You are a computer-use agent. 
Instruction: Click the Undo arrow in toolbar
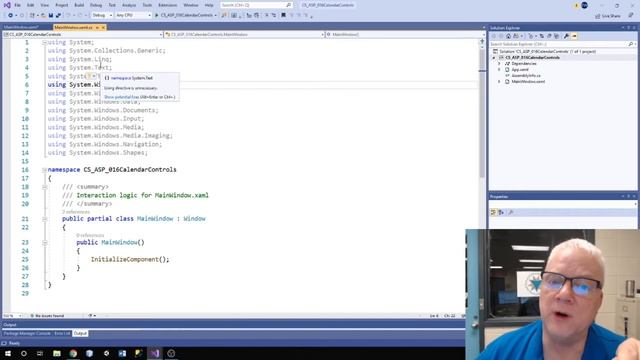68,16
